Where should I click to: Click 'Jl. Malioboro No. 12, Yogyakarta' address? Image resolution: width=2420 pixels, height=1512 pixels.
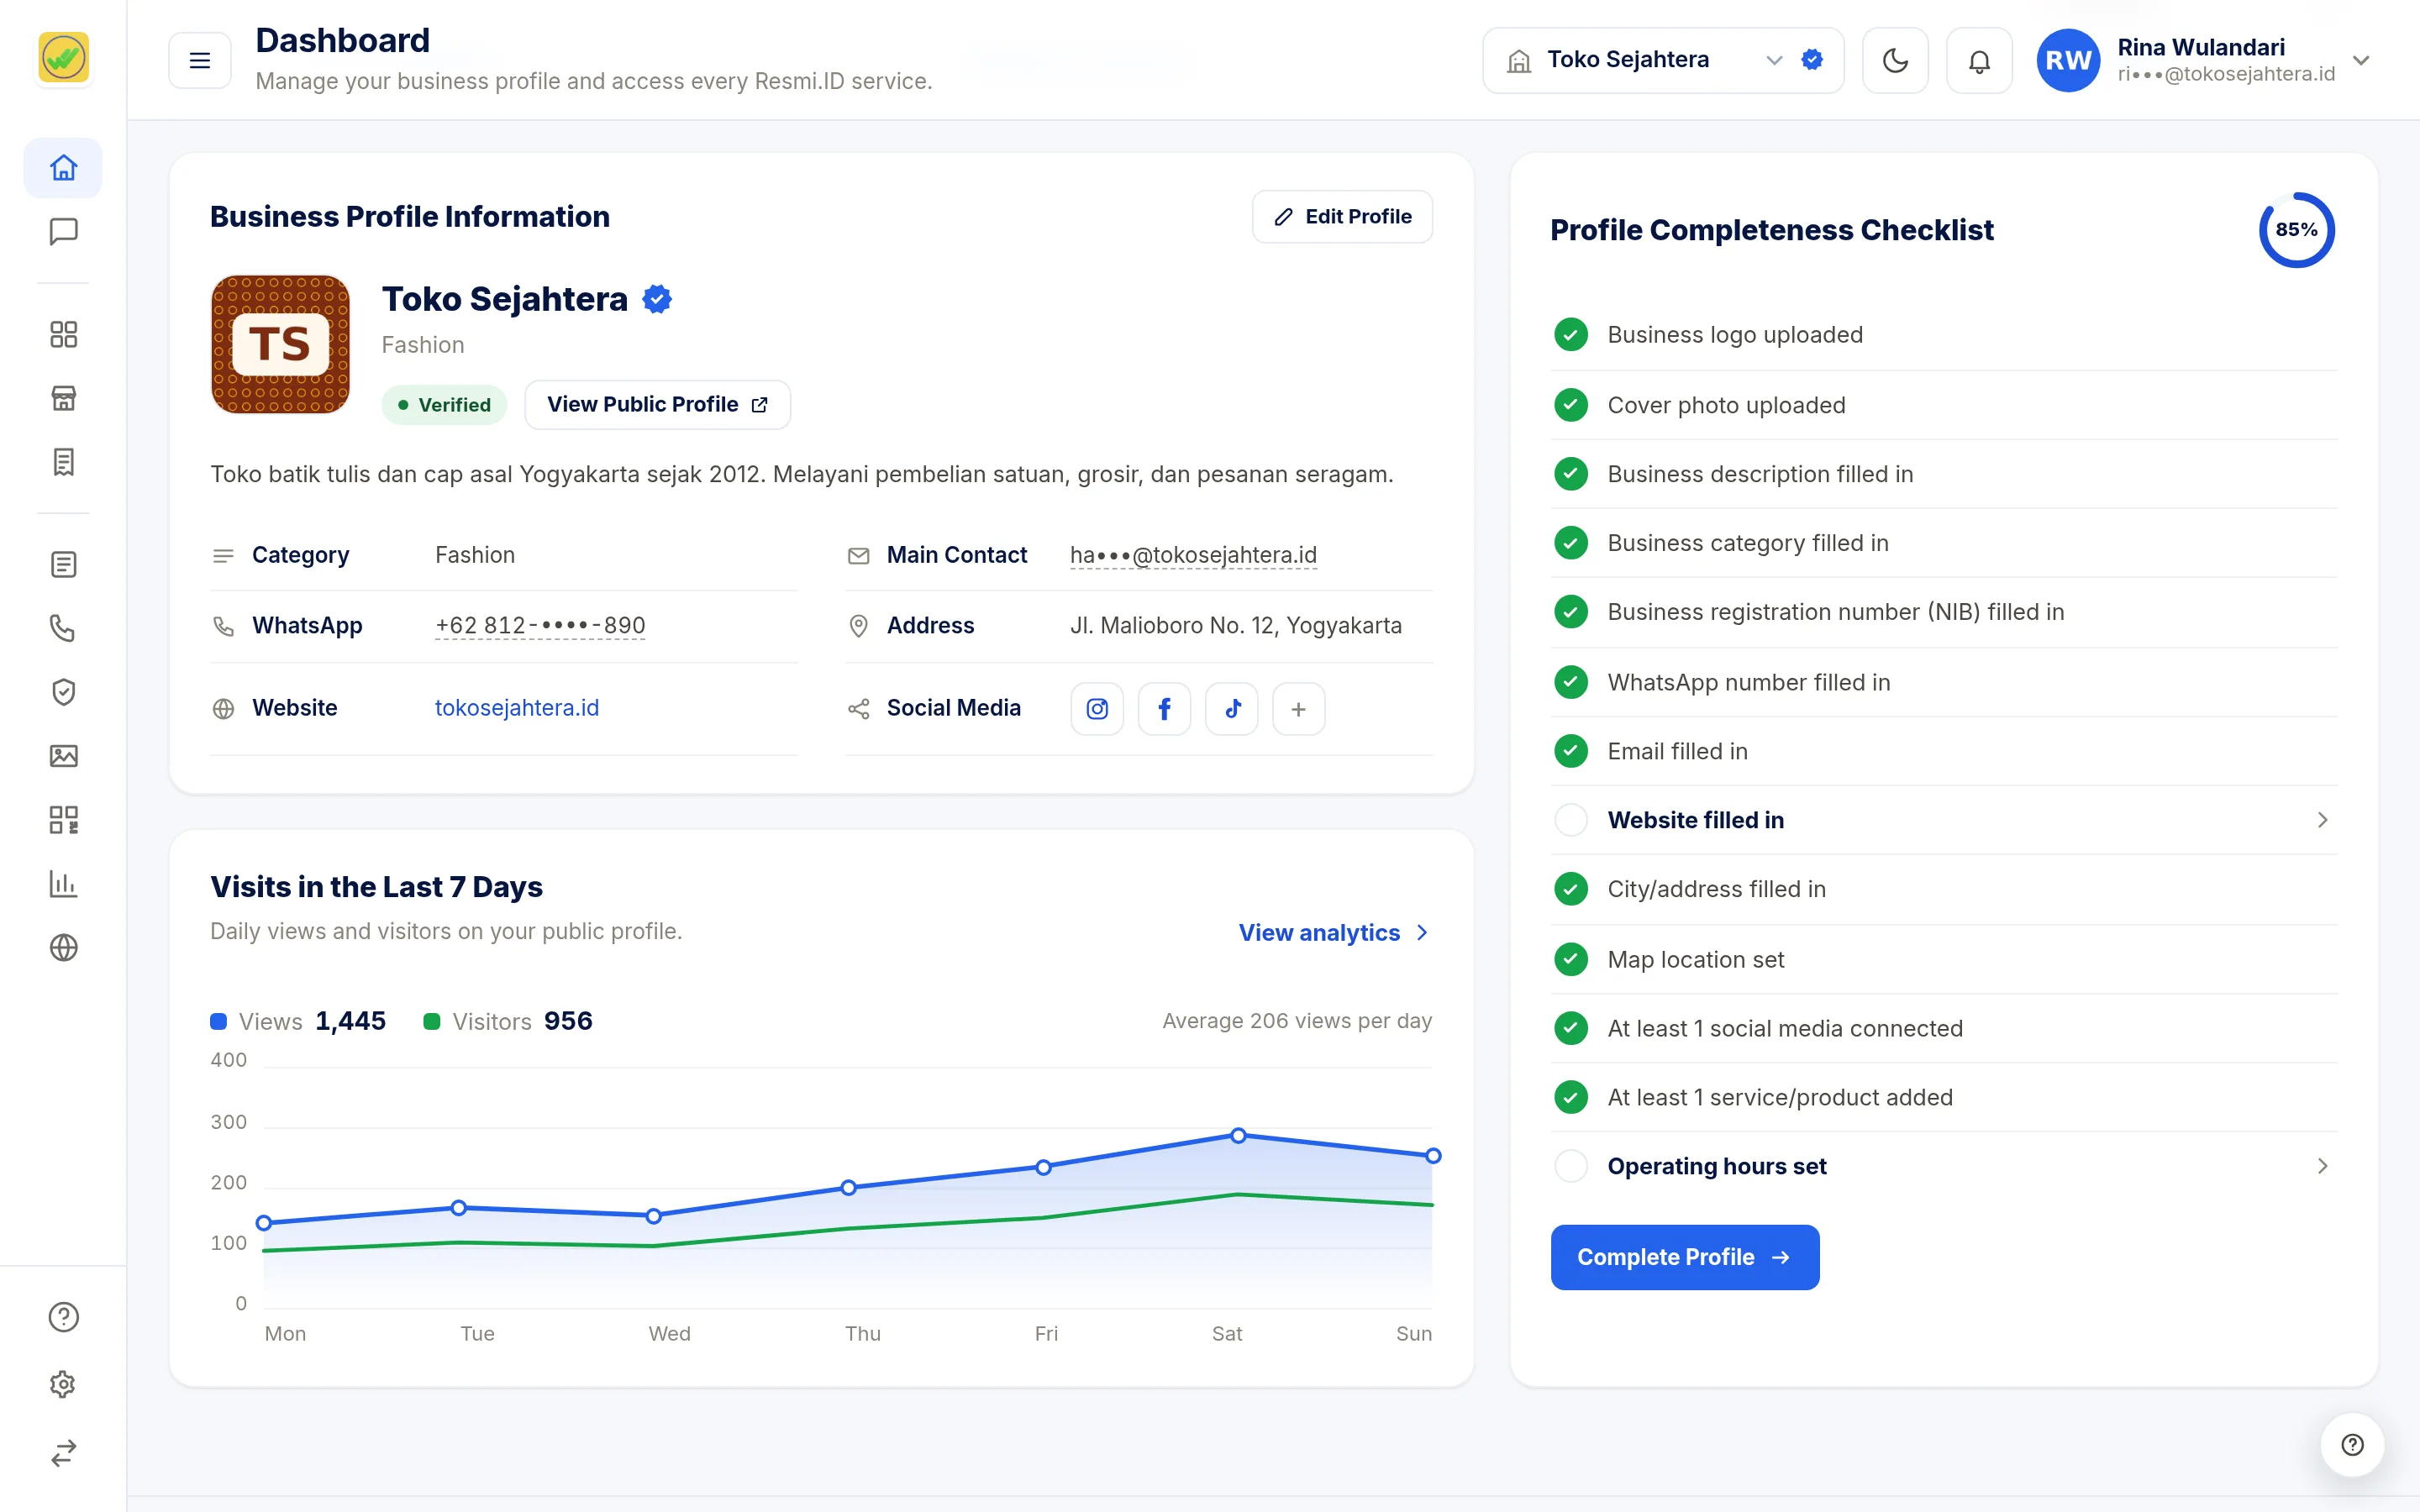[1236, 626]
